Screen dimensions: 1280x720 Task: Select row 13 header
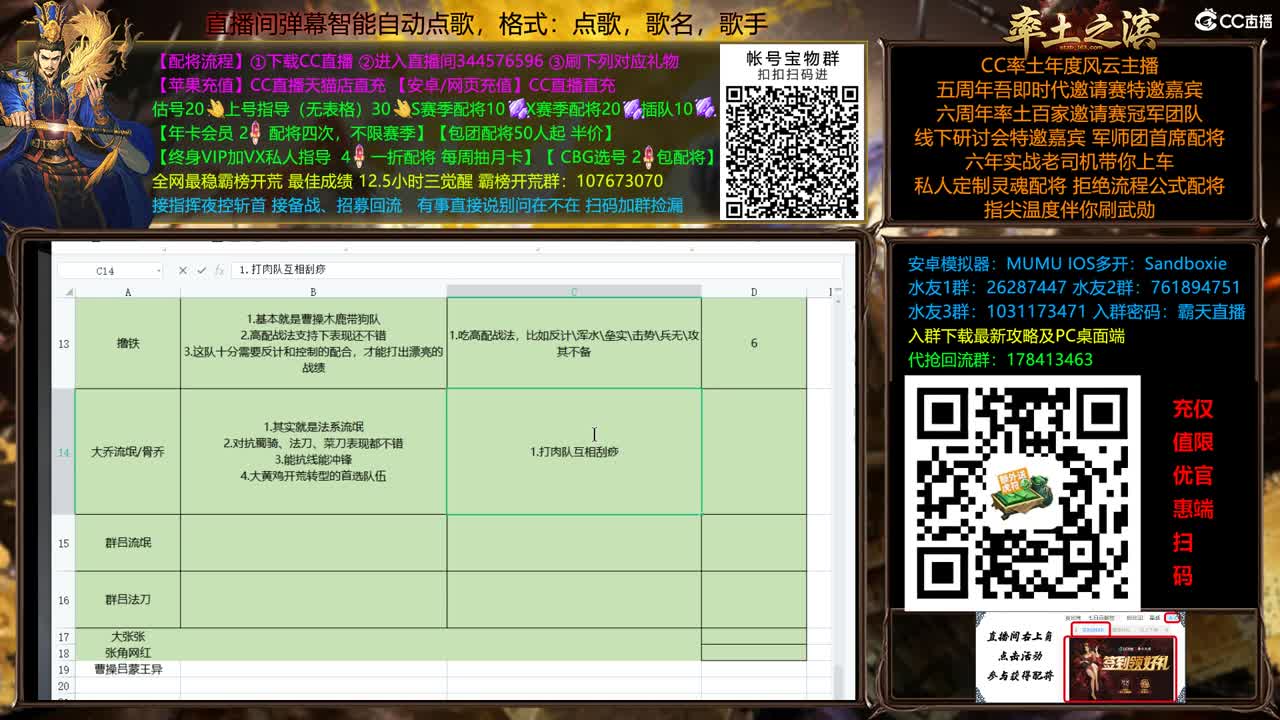coord(64,343)
